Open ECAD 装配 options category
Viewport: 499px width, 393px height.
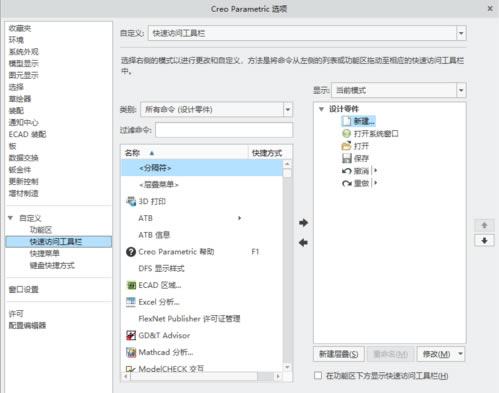[x=27, y=134]
